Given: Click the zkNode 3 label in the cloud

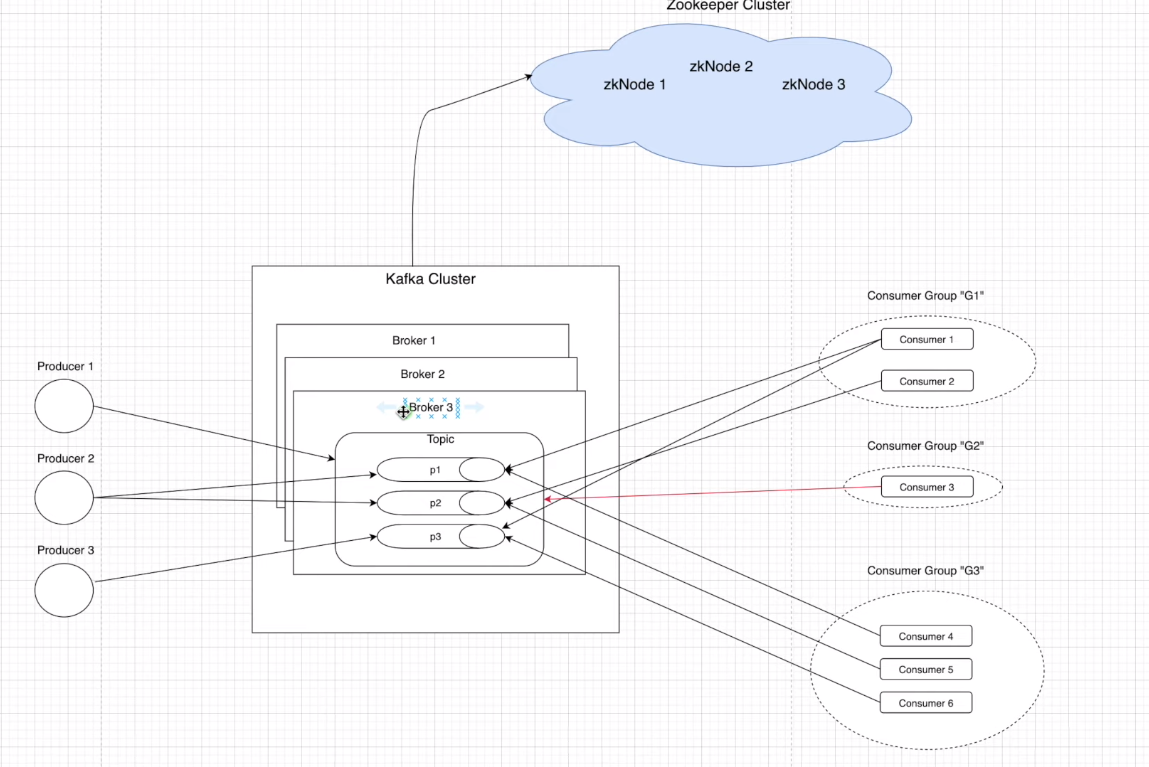Looking at the screenshot, I should tap(813, 85).
